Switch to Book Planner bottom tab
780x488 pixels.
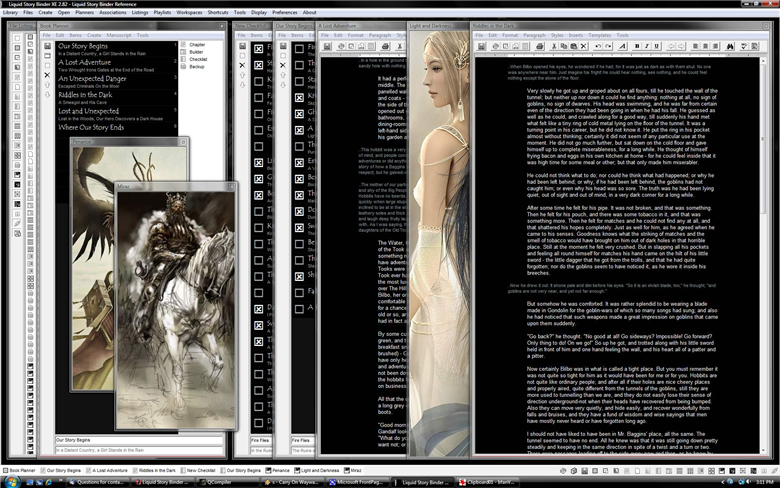pyautogui.click(x=19, y=470)
